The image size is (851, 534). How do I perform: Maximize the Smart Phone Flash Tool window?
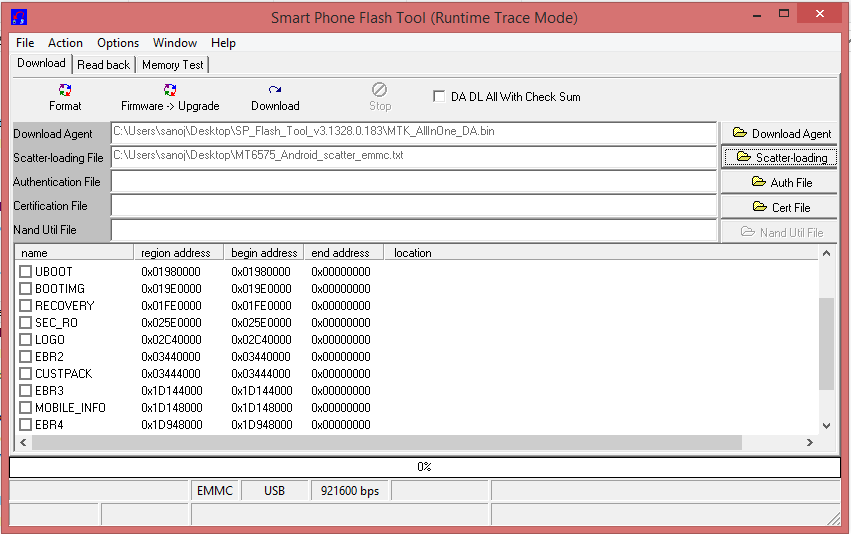[x=784, y=15]
